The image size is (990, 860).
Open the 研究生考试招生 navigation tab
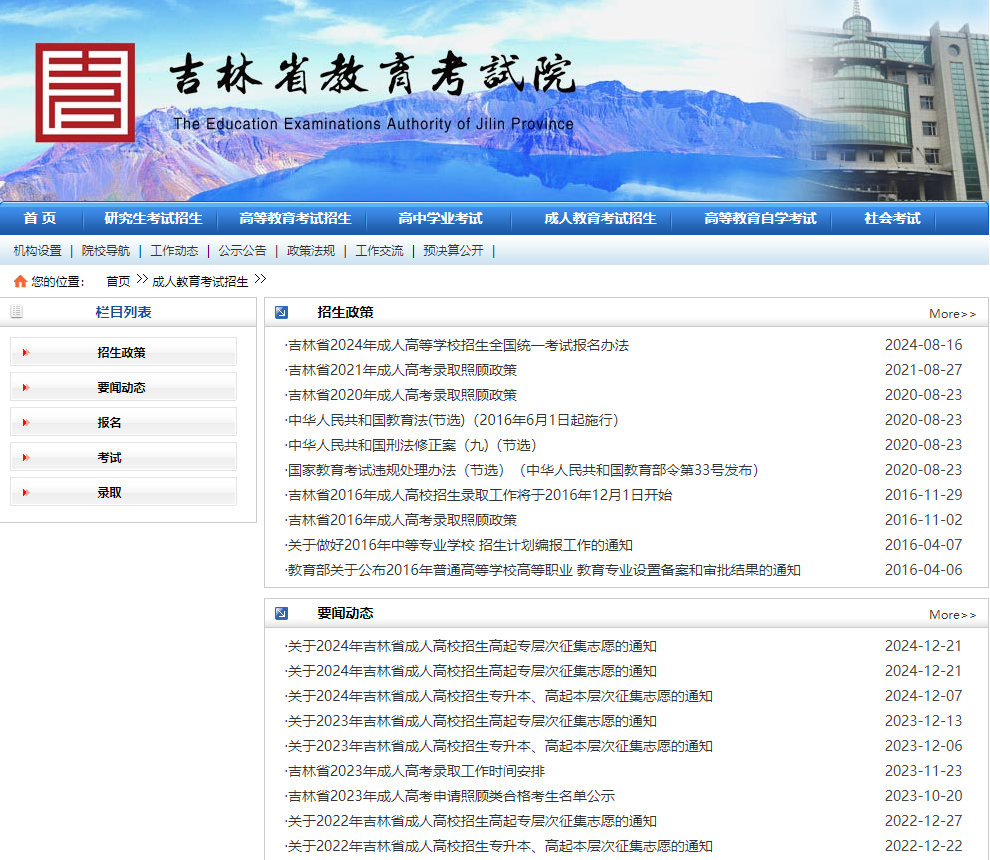150,218
